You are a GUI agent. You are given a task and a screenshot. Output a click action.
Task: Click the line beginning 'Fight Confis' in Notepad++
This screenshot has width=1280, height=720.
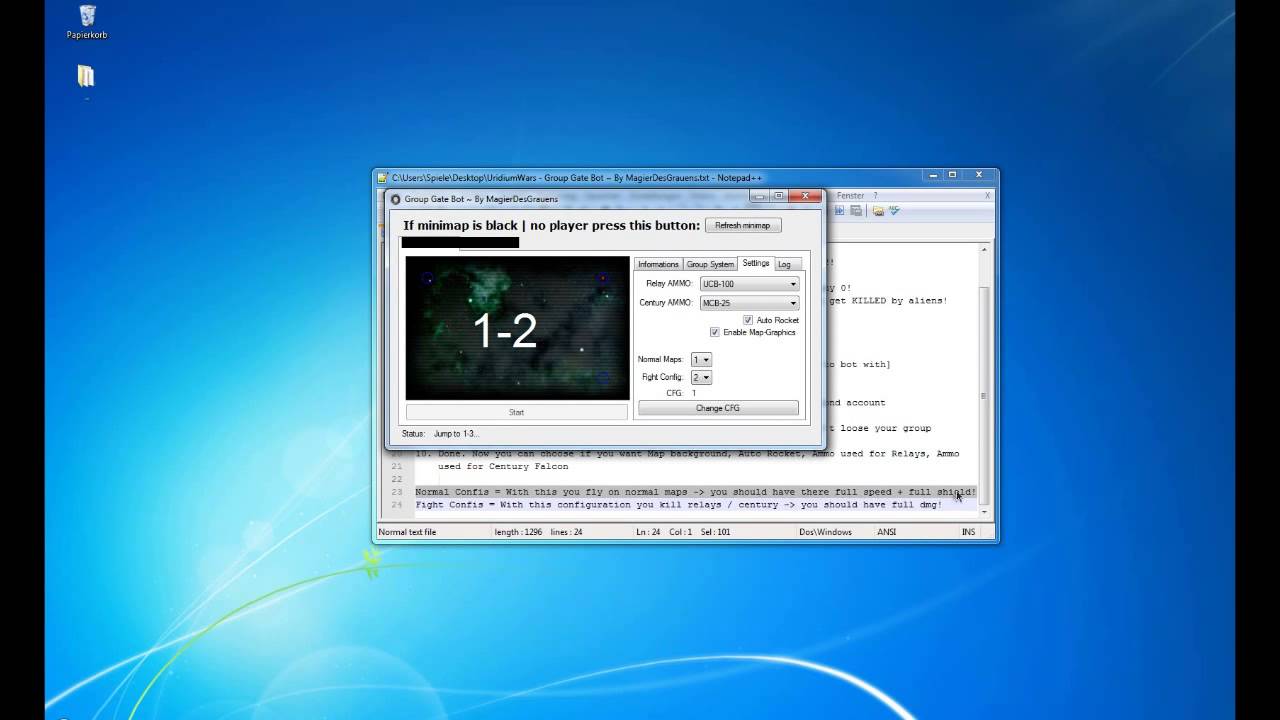[679, 505]
